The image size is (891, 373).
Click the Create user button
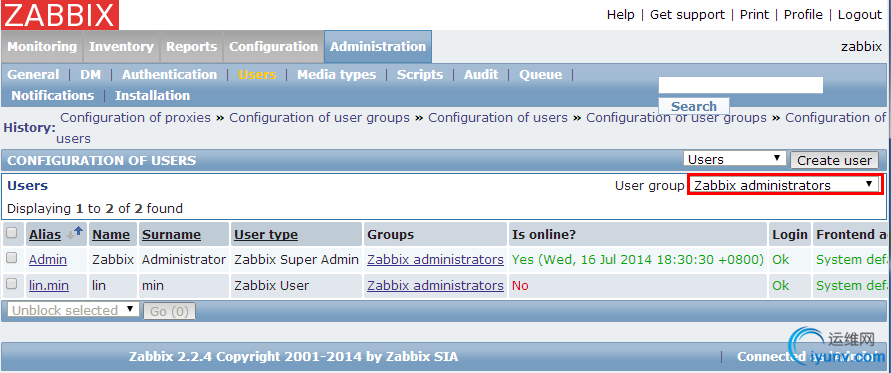pyautogui.click(x=834, y=160)
